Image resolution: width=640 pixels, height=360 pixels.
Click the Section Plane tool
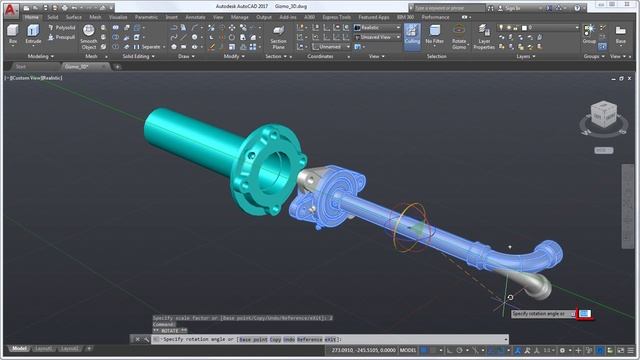pos(278,38)
